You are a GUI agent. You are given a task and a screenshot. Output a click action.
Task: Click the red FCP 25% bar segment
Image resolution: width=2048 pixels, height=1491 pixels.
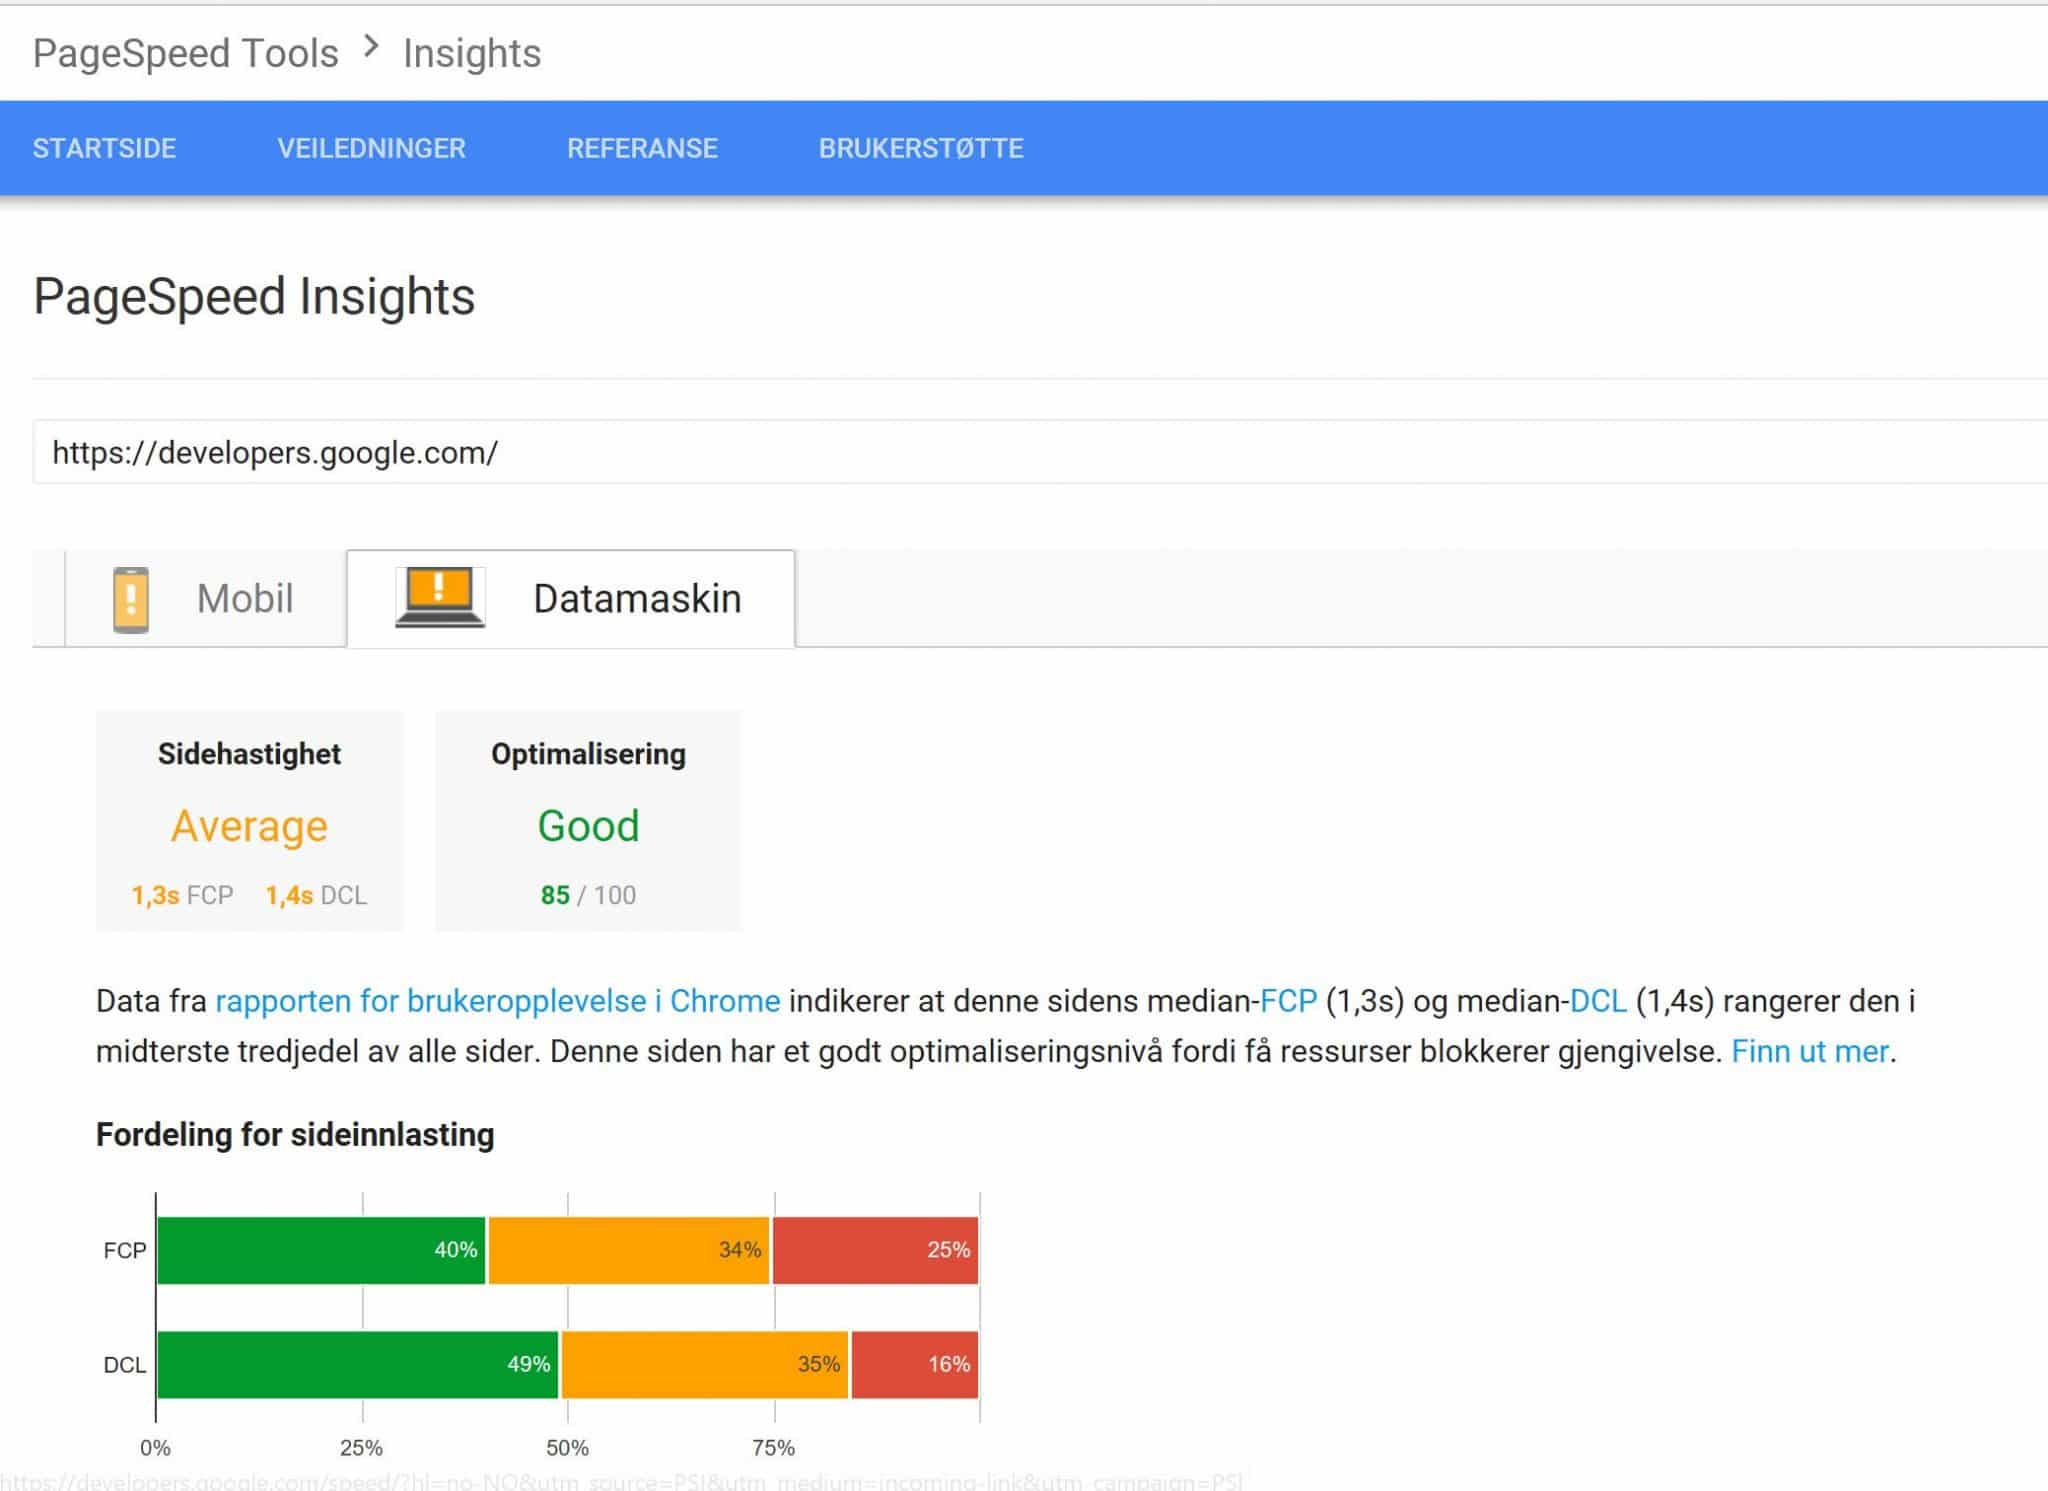coord(875,1250)
